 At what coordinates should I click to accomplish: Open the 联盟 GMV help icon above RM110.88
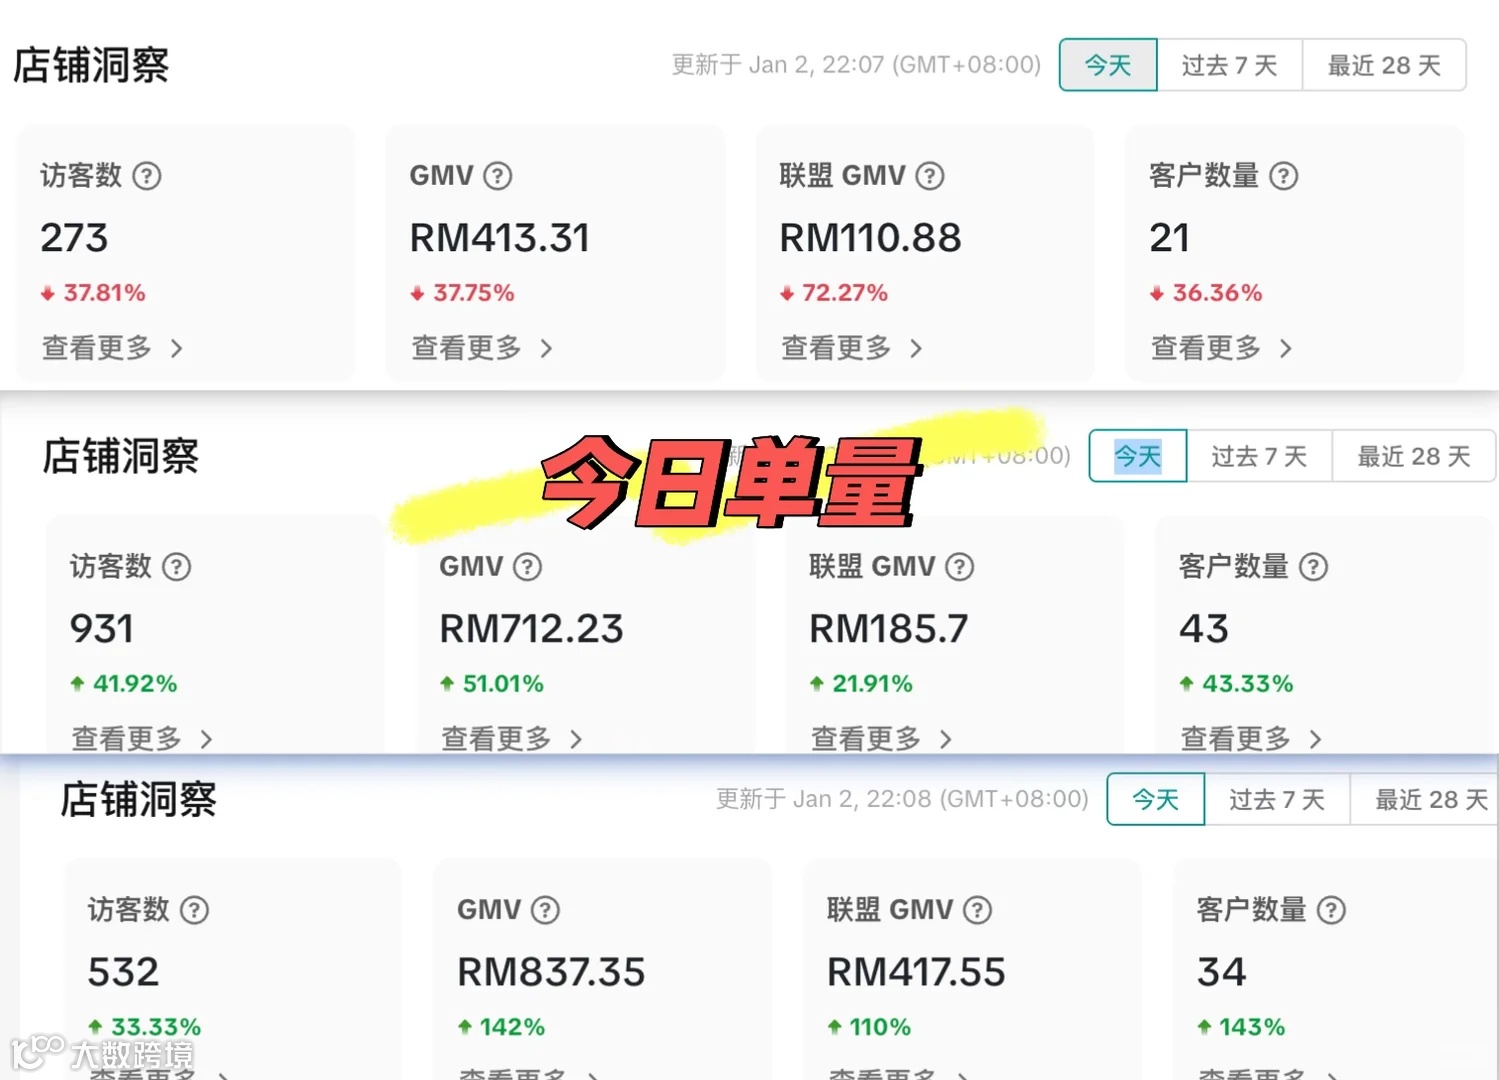[930, 176]
